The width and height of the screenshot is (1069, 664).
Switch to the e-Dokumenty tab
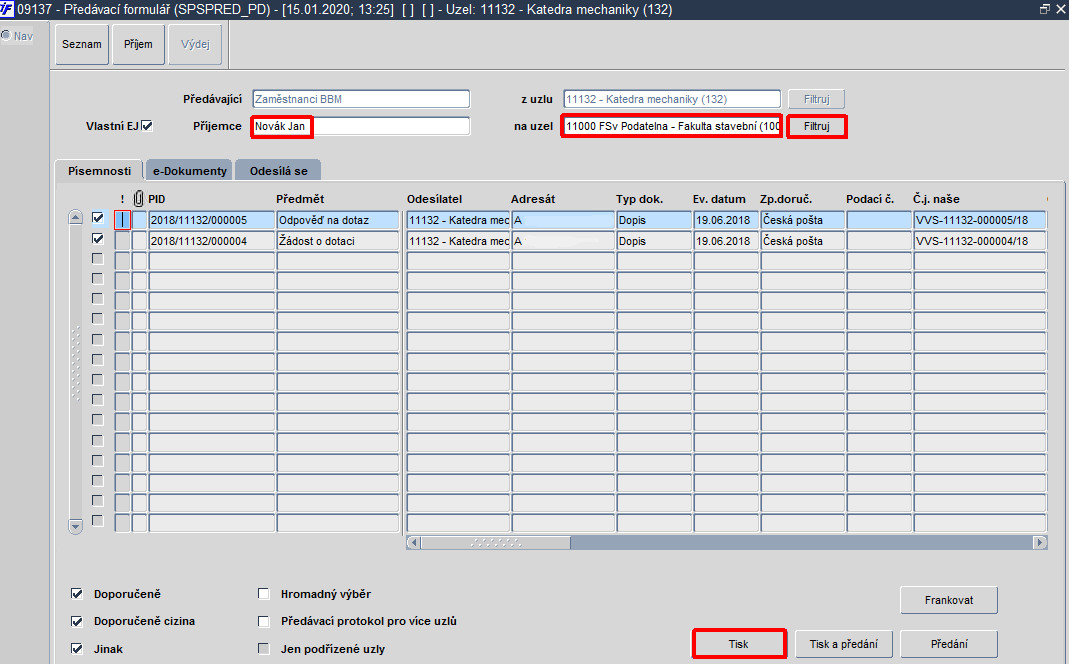coord(190,170)
